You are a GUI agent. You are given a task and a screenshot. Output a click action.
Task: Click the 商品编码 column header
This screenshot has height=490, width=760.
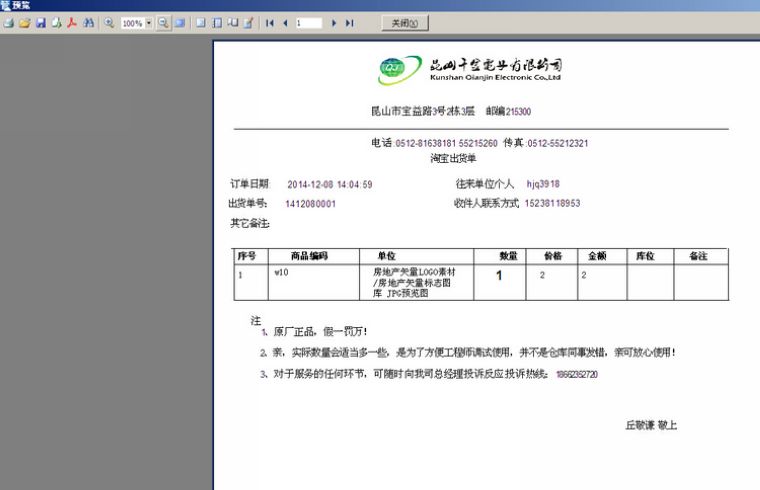click(x=309, y=256)
